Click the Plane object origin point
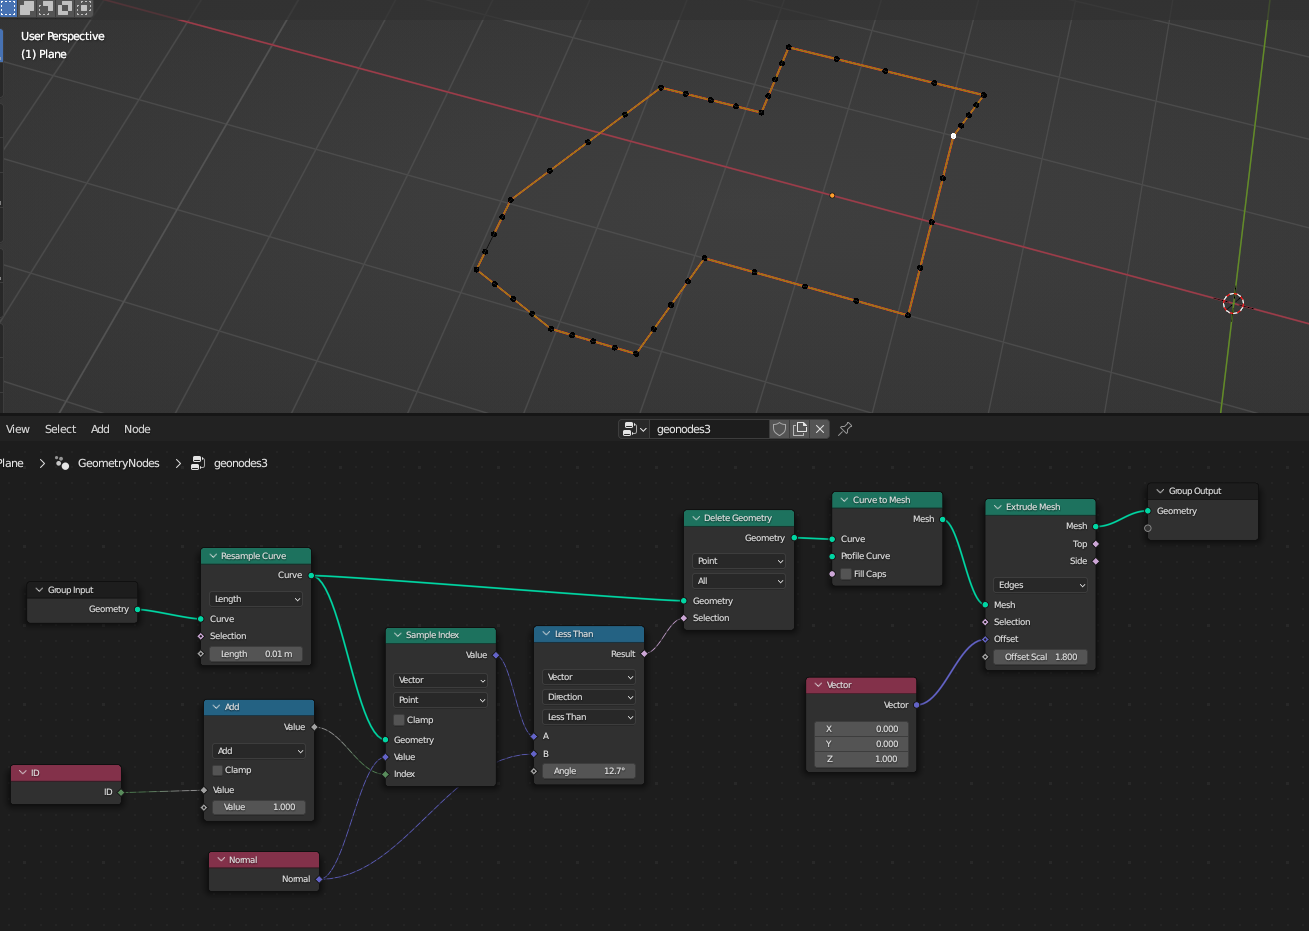Screen dimensions: 1309x931 832,195
